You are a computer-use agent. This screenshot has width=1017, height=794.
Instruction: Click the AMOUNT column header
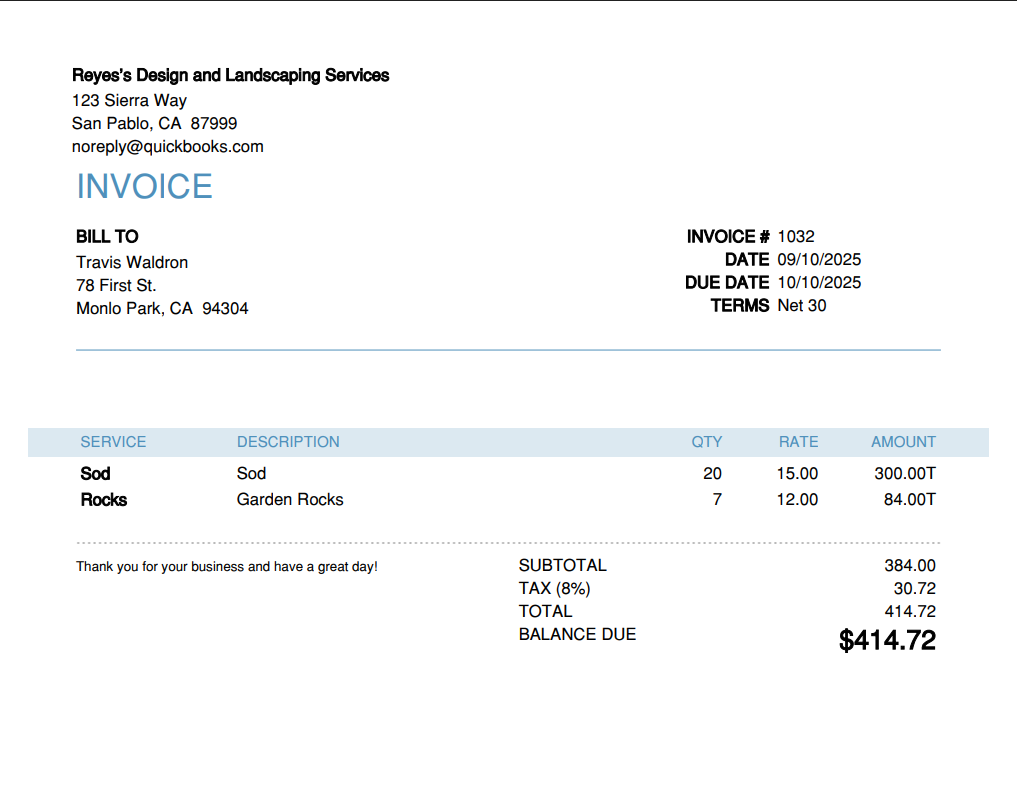[903, 442]
